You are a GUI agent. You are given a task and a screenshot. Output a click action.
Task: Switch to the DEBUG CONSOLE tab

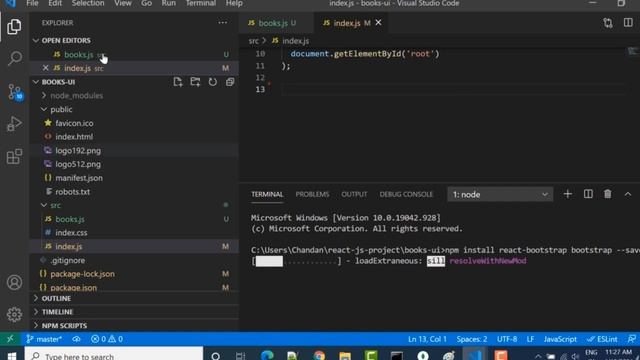[406, 194]
